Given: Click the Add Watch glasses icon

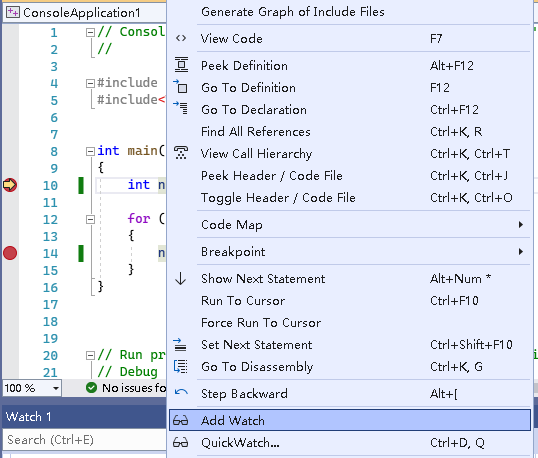Looking at the screenshot, I should coord(180,420).
